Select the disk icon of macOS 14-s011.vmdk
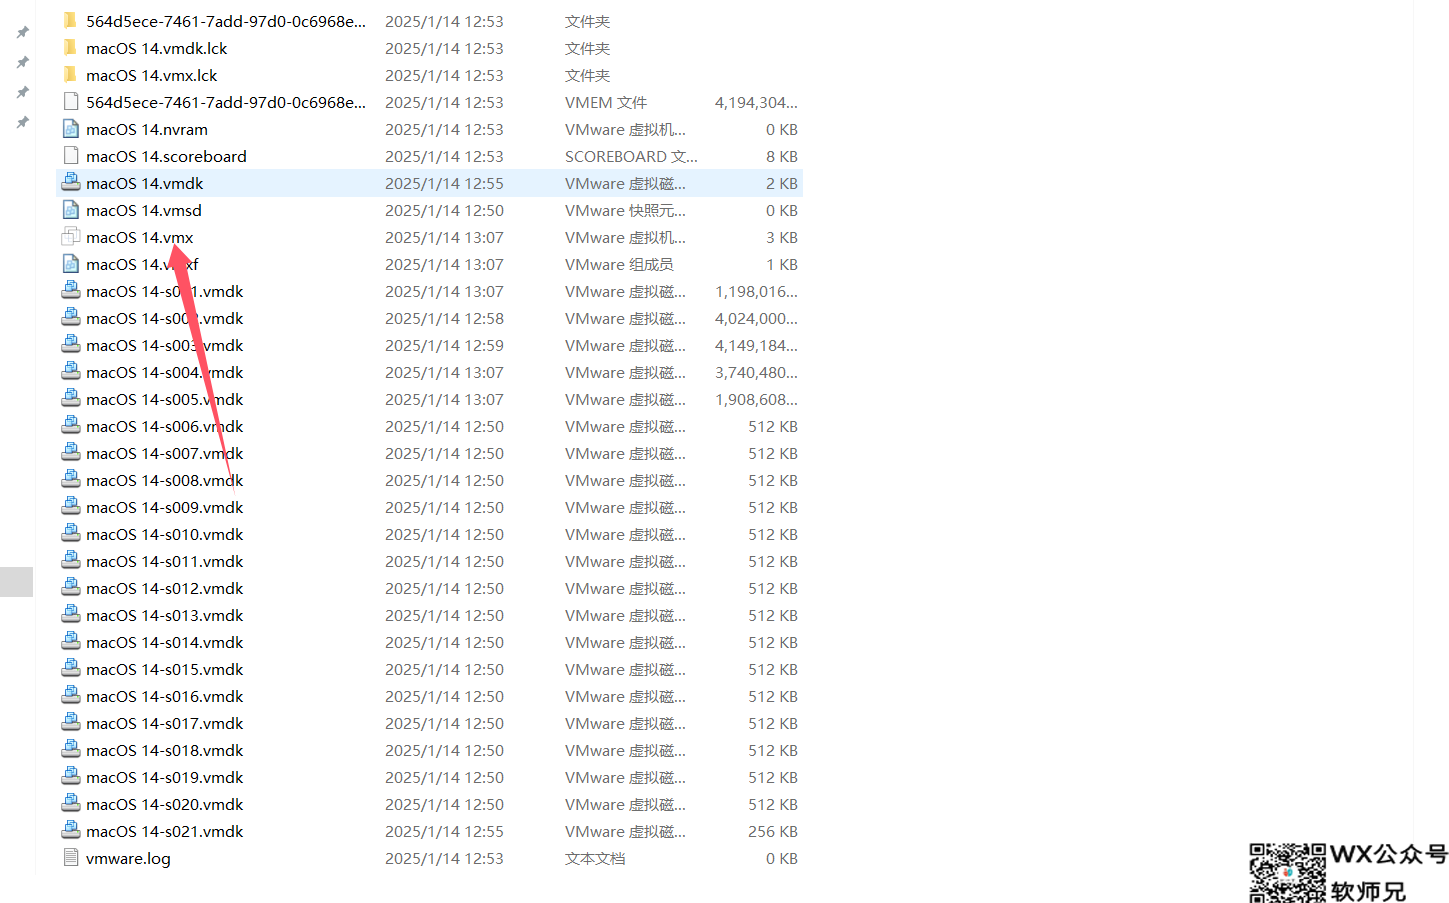The height and width of the screenshot is (903, 1449). pos(70,561)
